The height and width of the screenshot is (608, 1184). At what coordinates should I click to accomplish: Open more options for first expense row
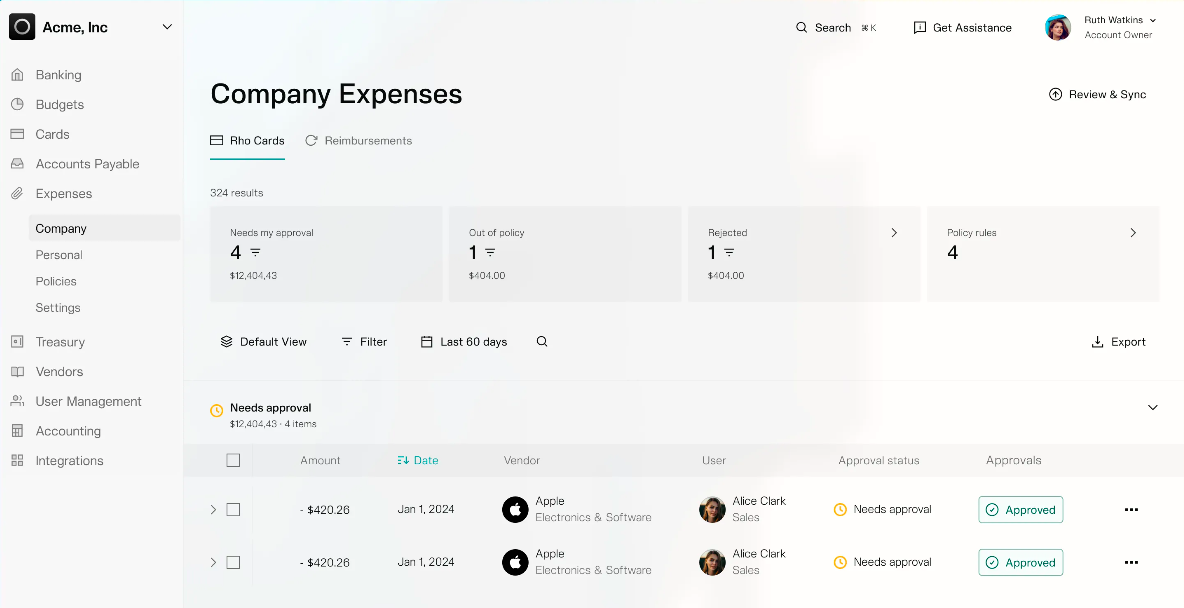pyautogui.click(x=1131, y=510)
